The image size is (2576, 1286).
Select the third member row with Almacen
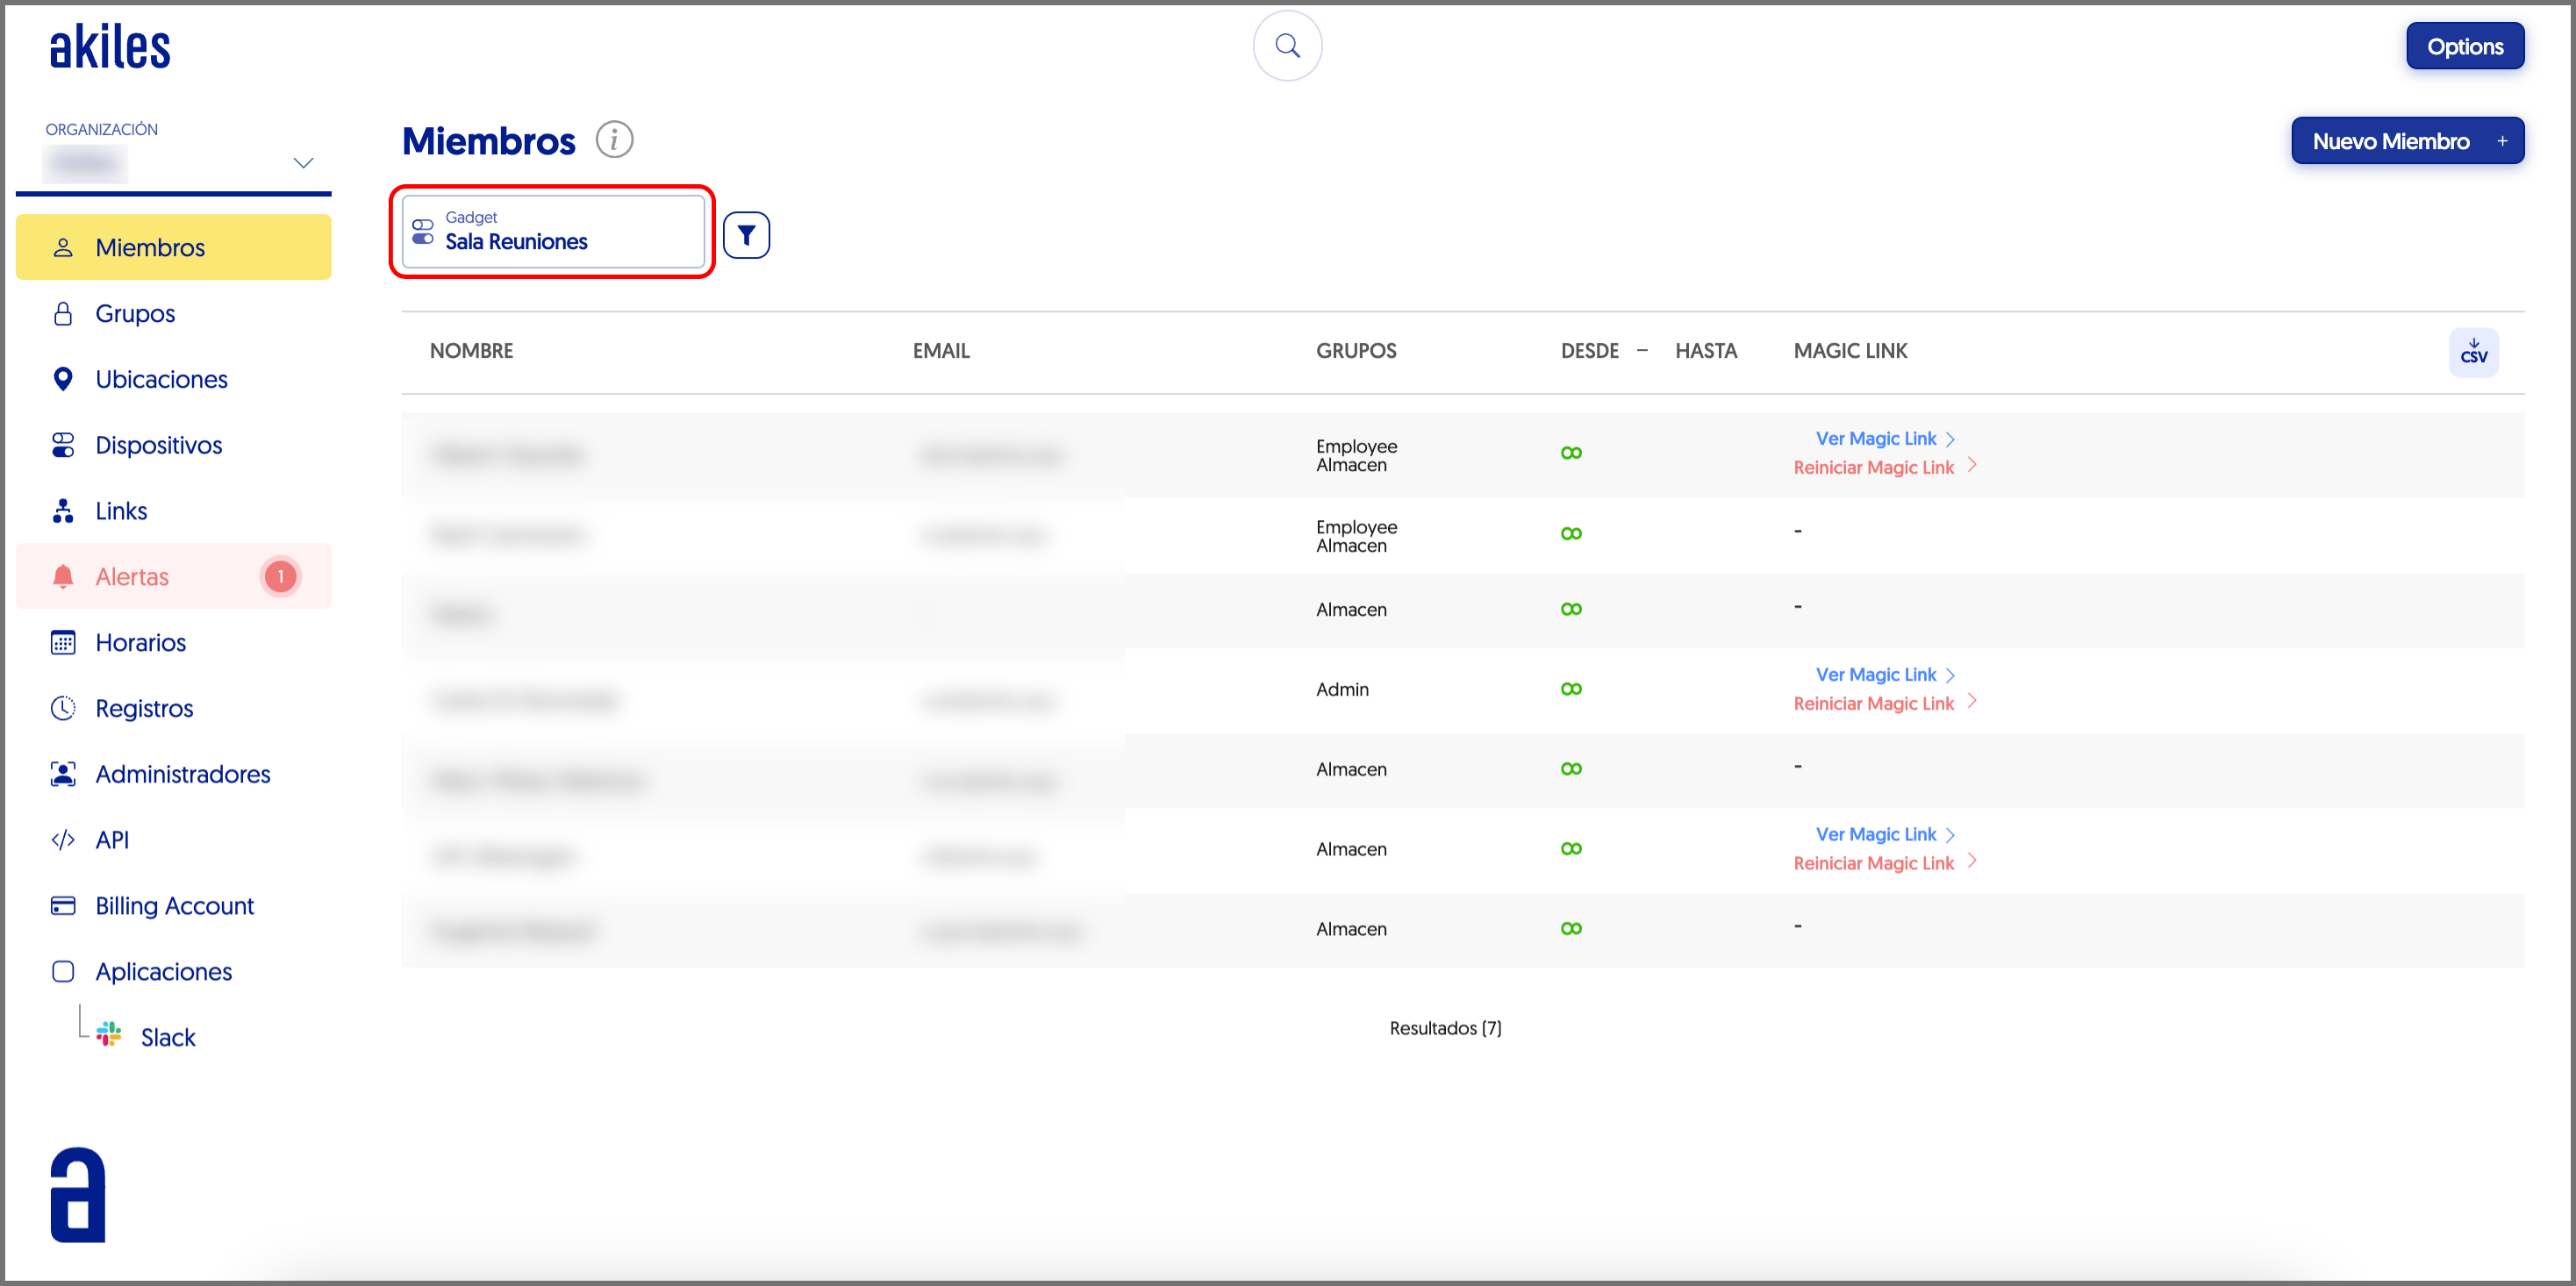pyautogui.click(x=1350, y=609)
